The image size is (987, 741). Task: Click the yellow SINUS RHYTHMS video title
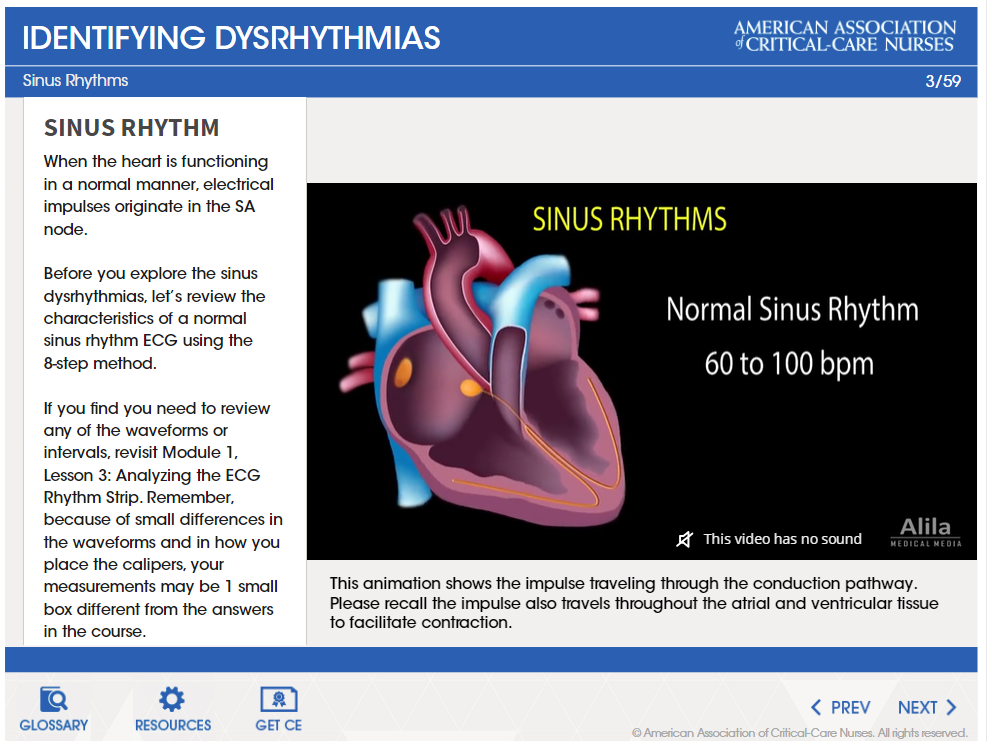point(629,219)
